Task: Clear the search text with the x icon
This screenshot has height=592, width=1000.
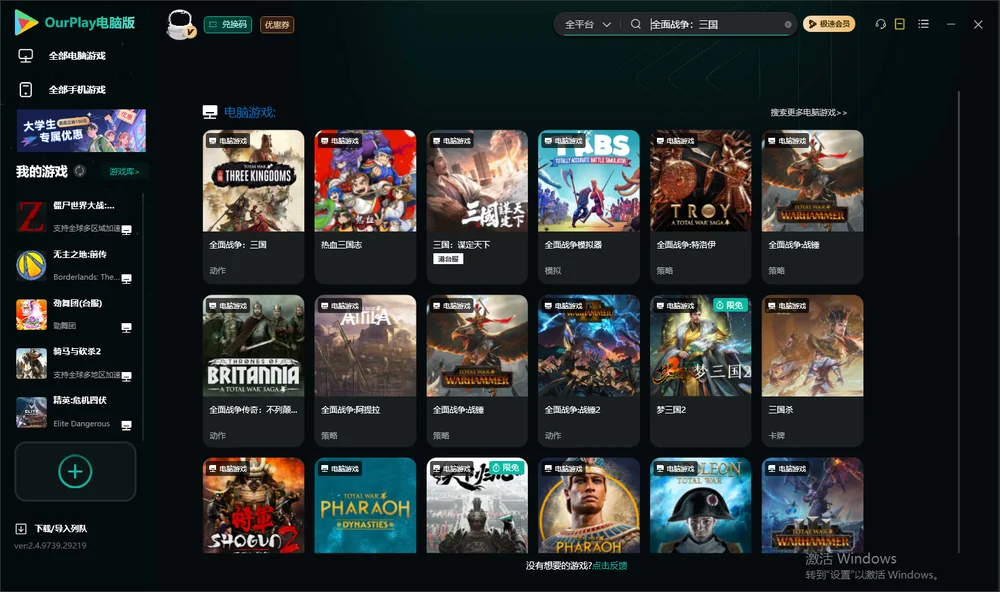Action: (x=788, y=24)
